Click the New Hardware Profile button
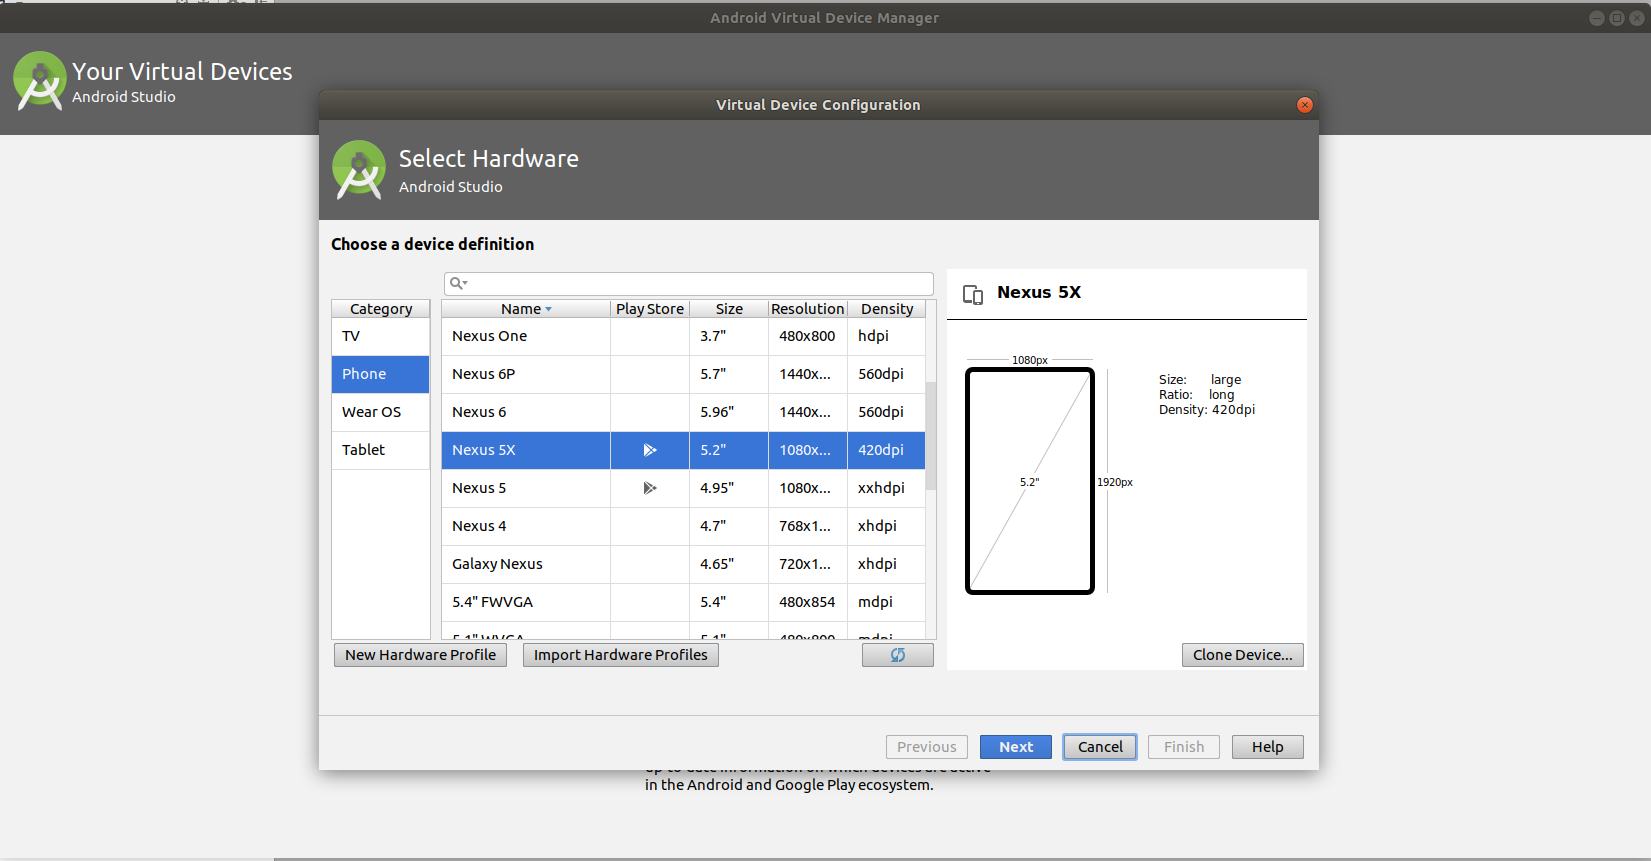 point(421,655)
